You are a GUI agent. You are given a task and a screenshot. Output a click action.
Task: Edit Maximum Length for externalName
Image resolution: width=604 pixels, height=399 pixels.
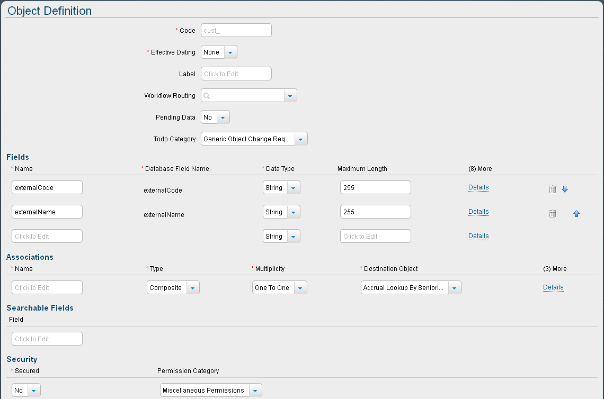375,212
